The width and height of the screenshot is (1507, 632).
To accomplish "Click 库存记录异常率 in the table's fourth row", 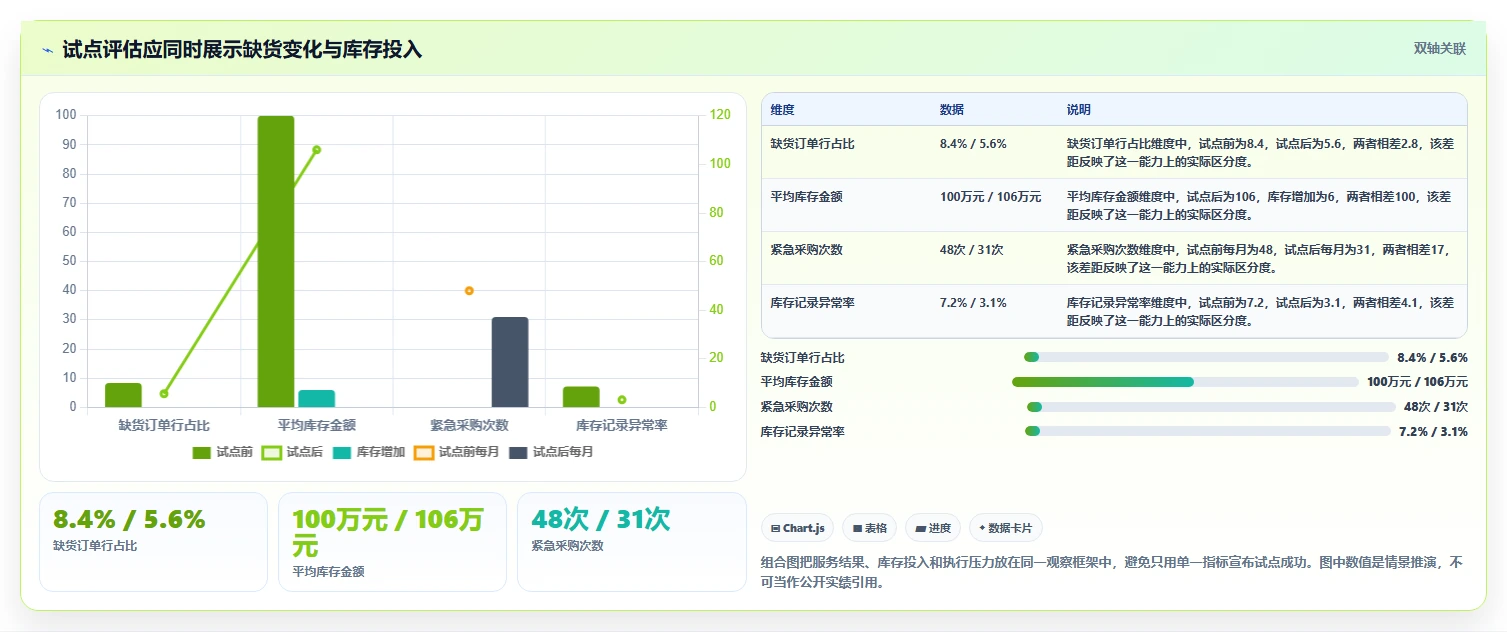I will (x=812, y=303).
